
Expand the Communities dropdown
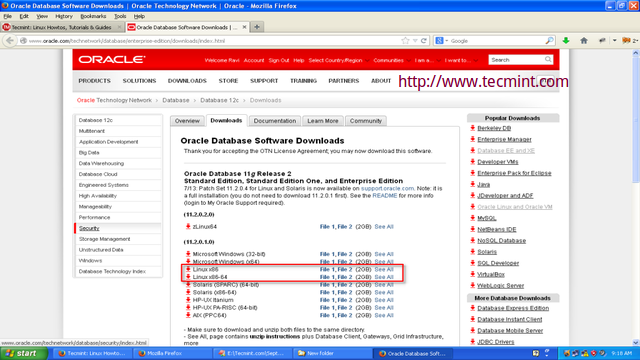click(391, 60)
